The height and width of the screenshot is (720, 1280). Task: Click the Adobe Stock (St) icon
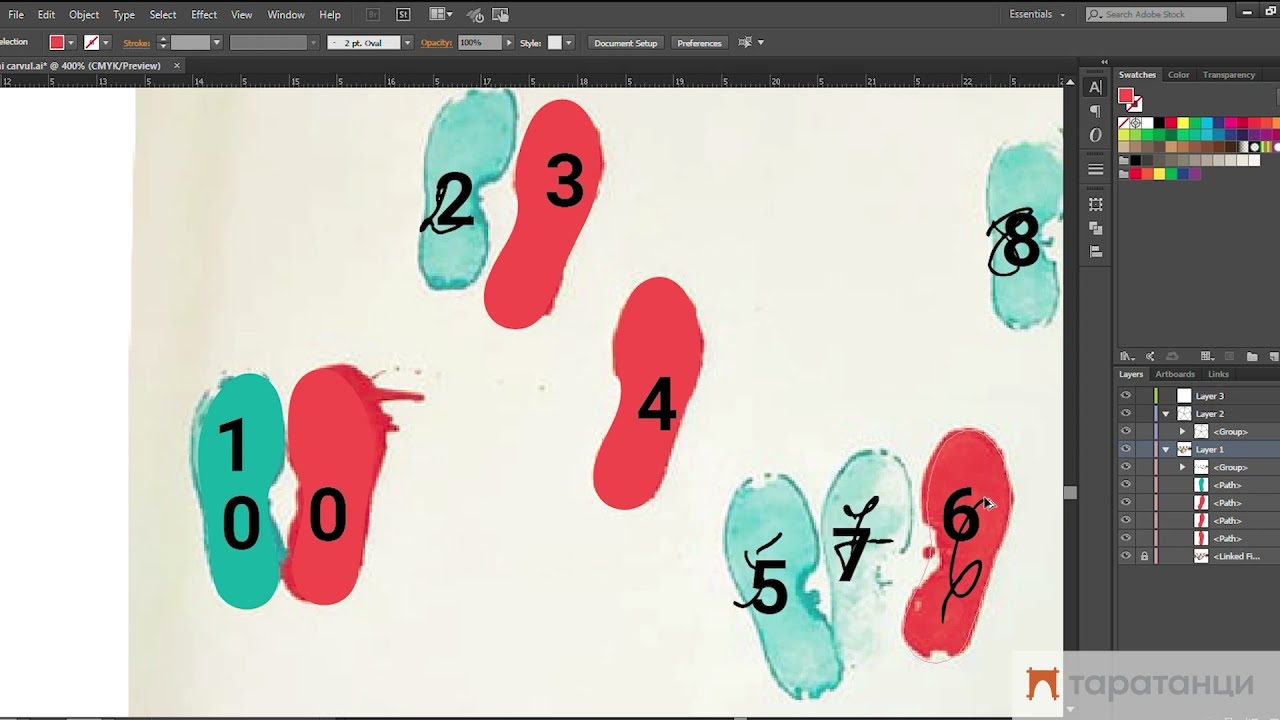click(x=403, y=15)
